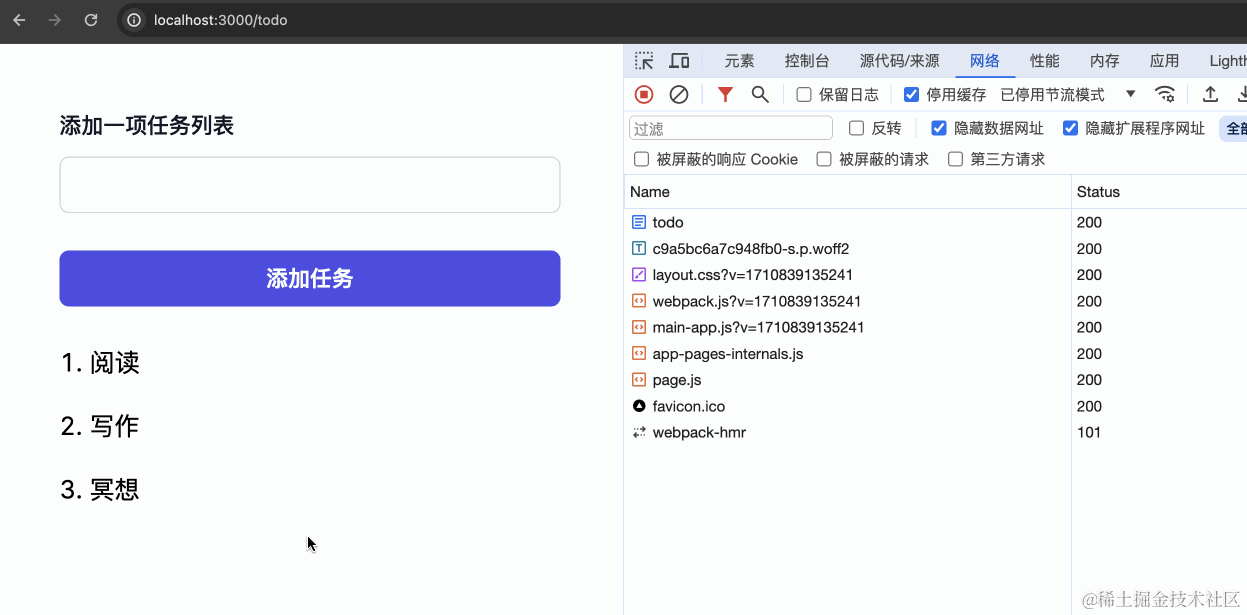Click the stylesheet icon beside layout.css
The height and width of the screenshot is (615, 1247).
(639, 274)
